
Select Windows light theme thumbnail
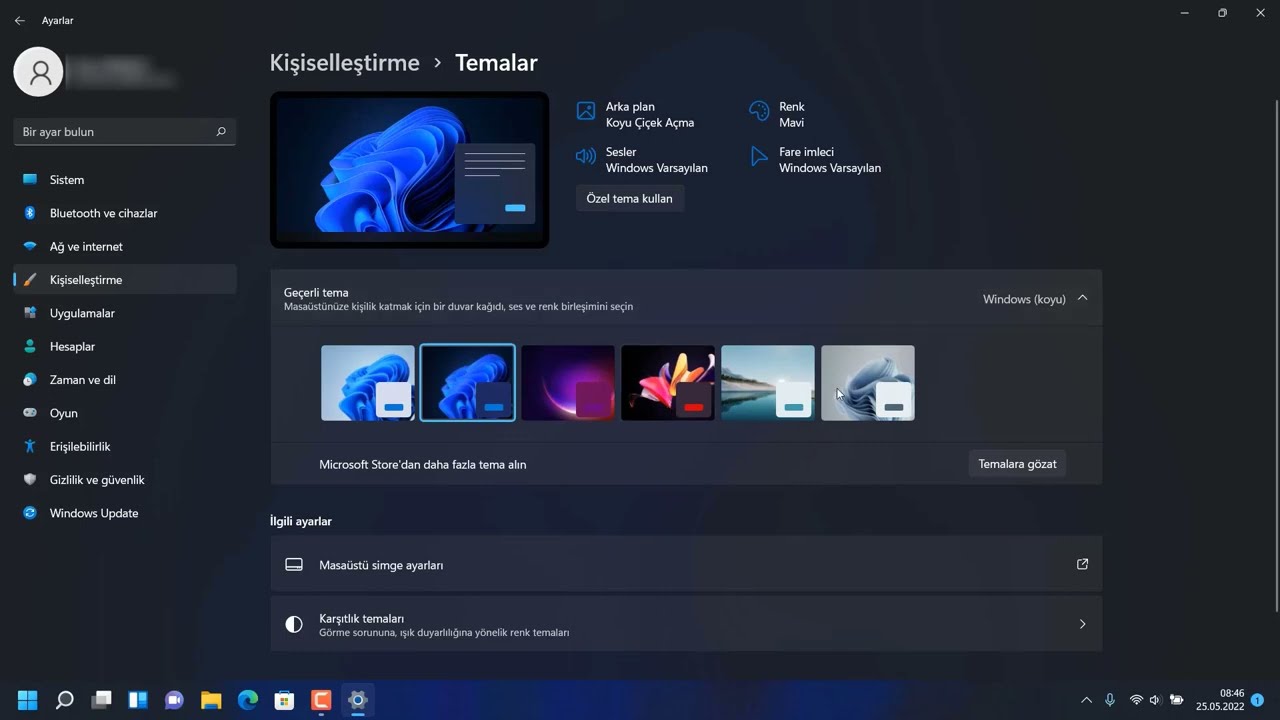click(x=368, y=383)
